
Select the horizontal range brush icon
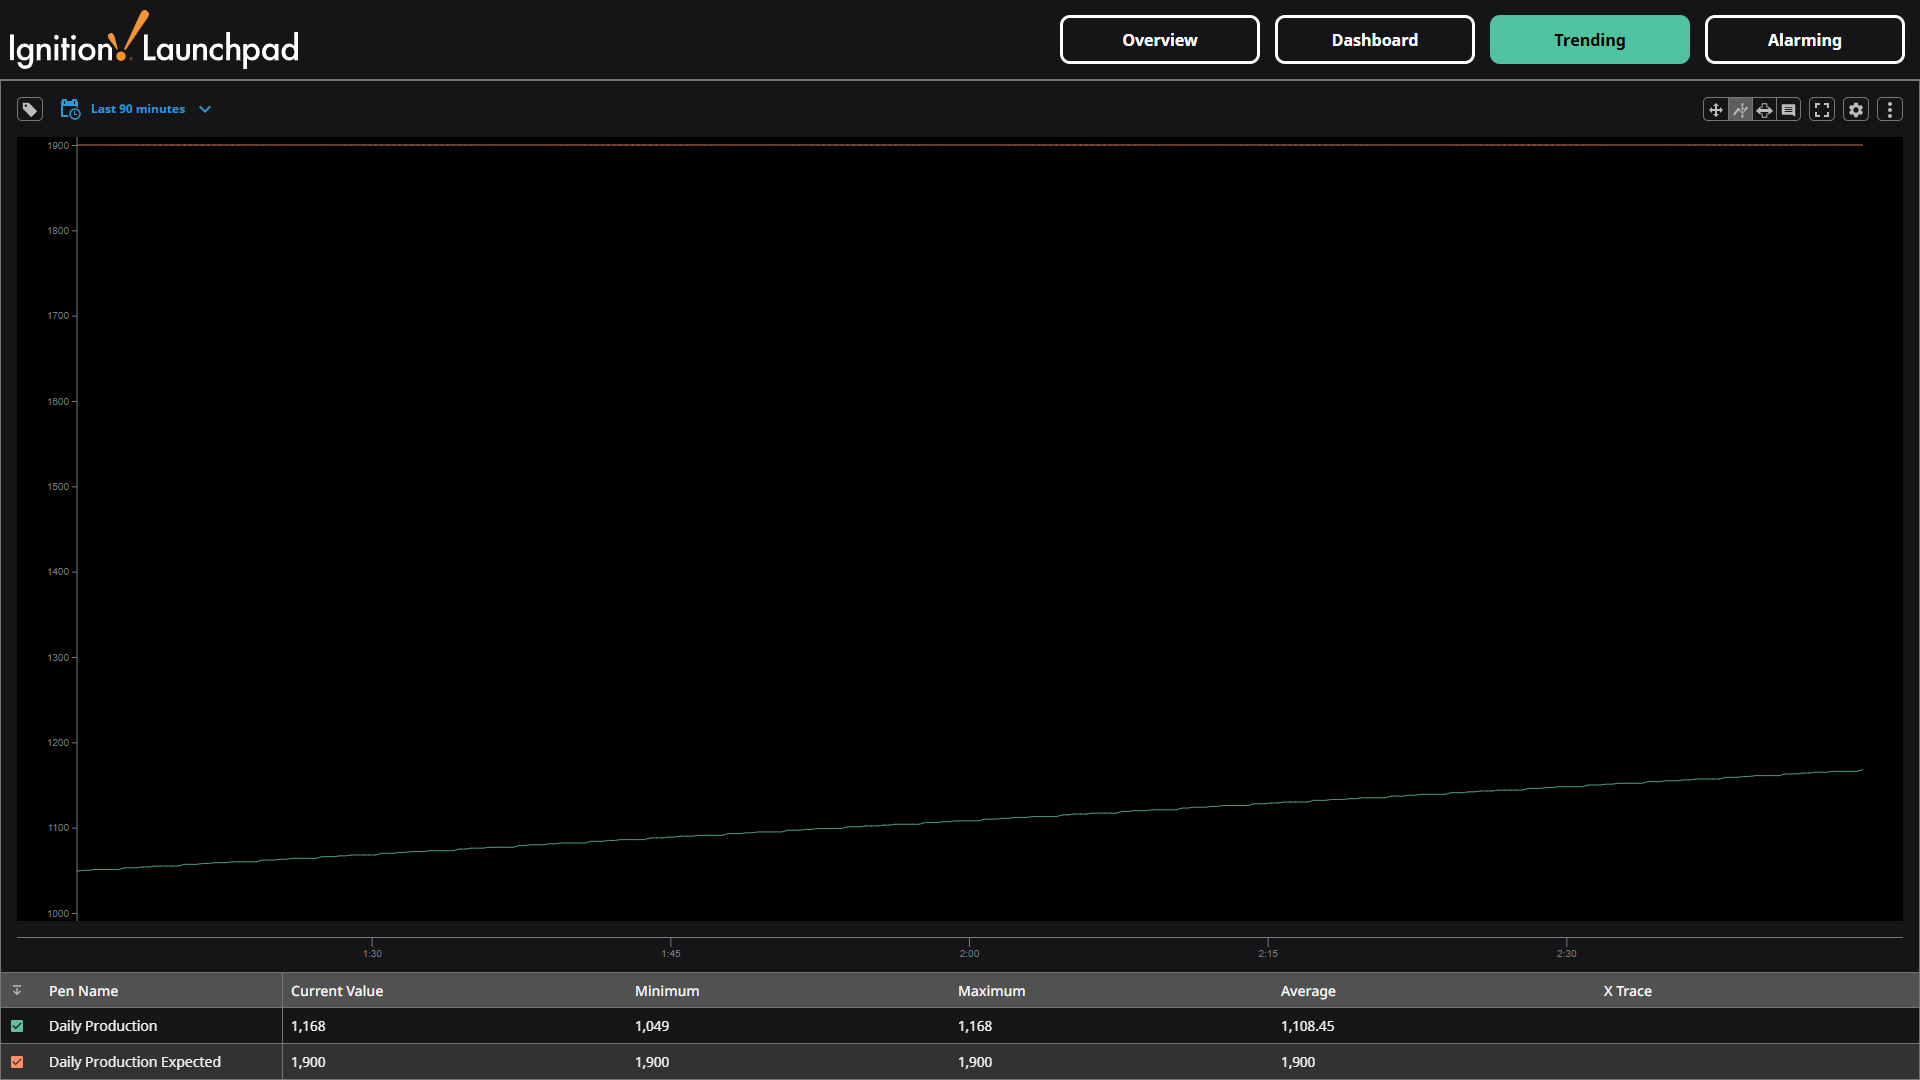1765,110
